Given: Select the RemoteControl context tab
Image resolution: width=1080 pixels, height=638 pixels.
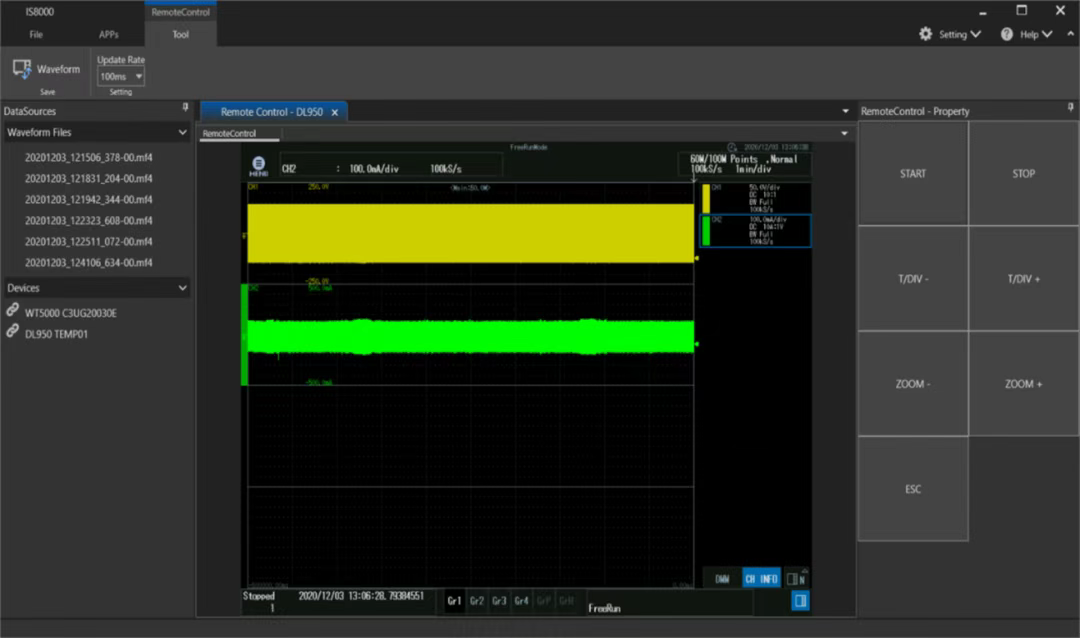Looking at the screenshot, I should pos(180,12).
